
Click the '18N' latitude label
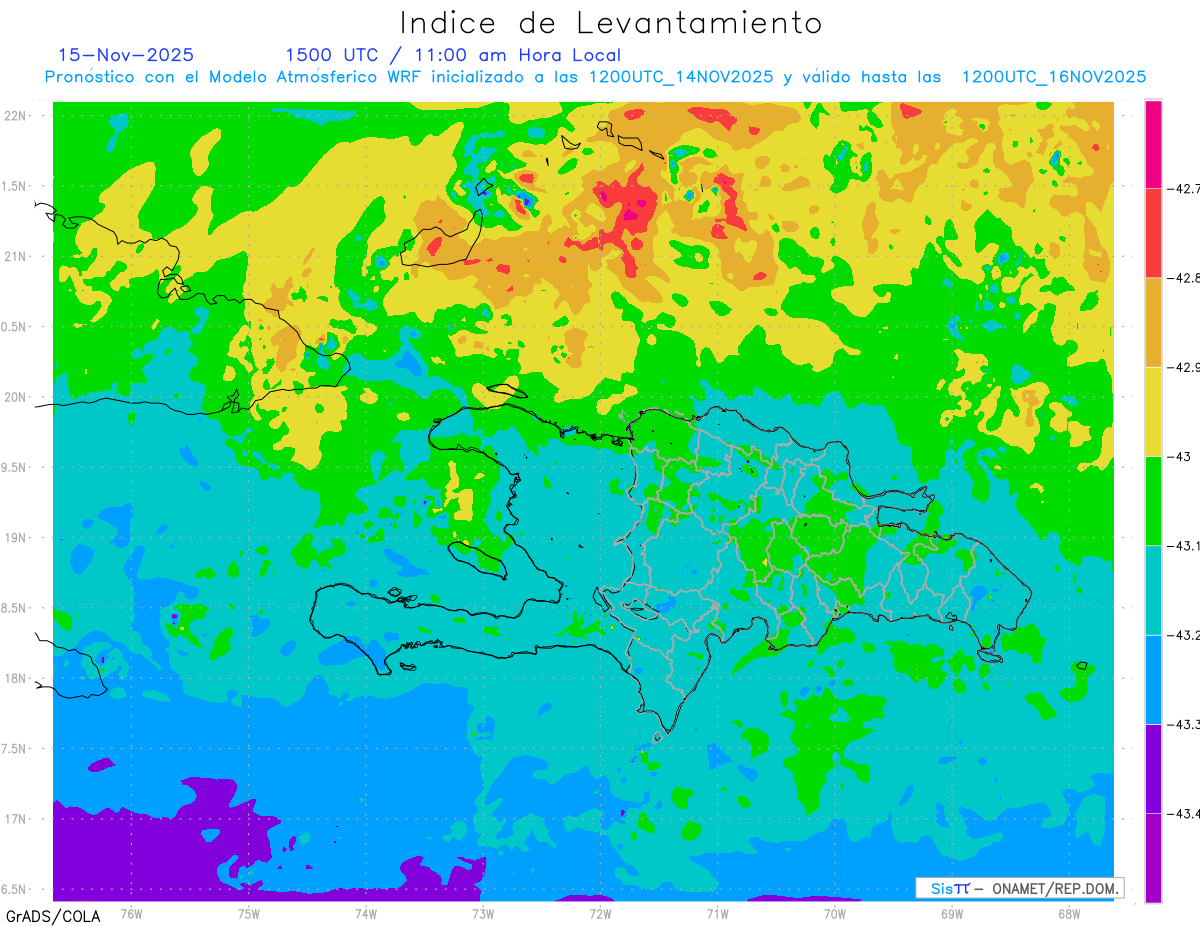point(16,678)
